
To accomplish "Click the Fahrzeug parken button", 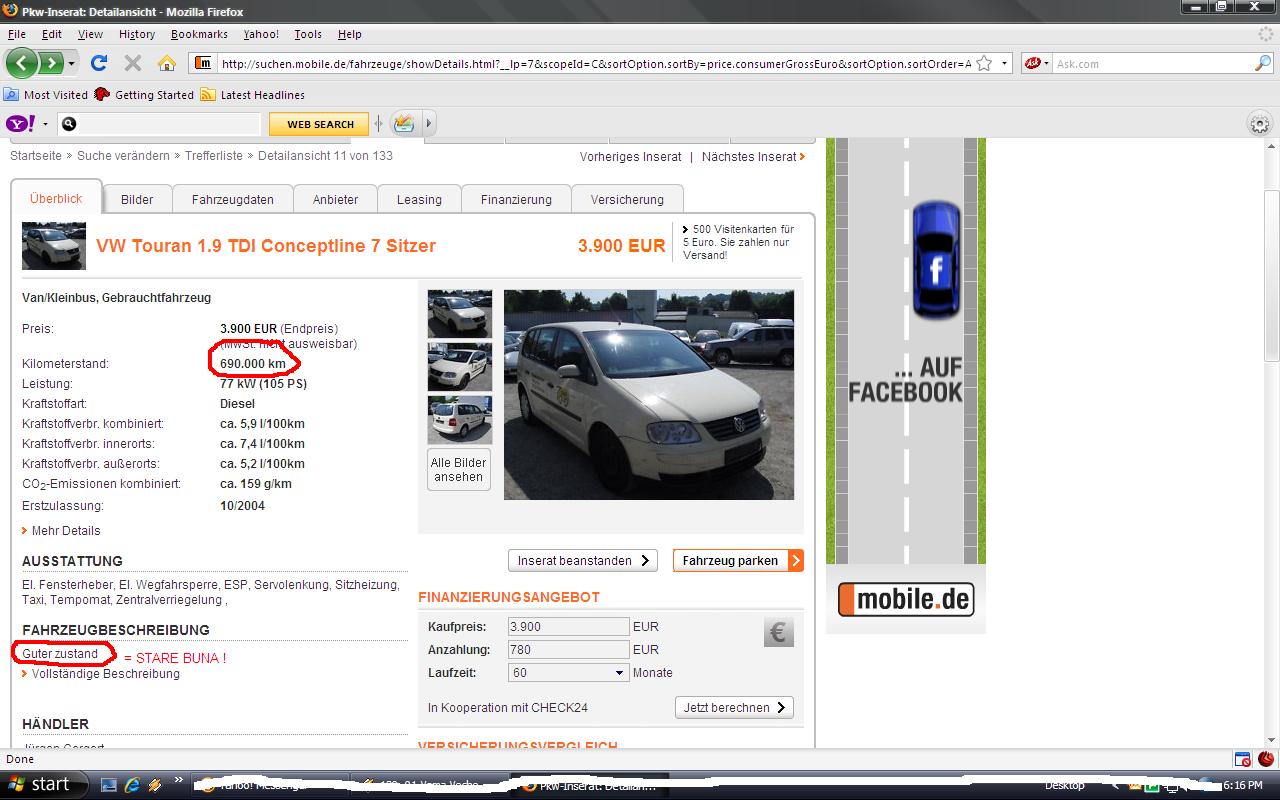I will coord(737,561).
